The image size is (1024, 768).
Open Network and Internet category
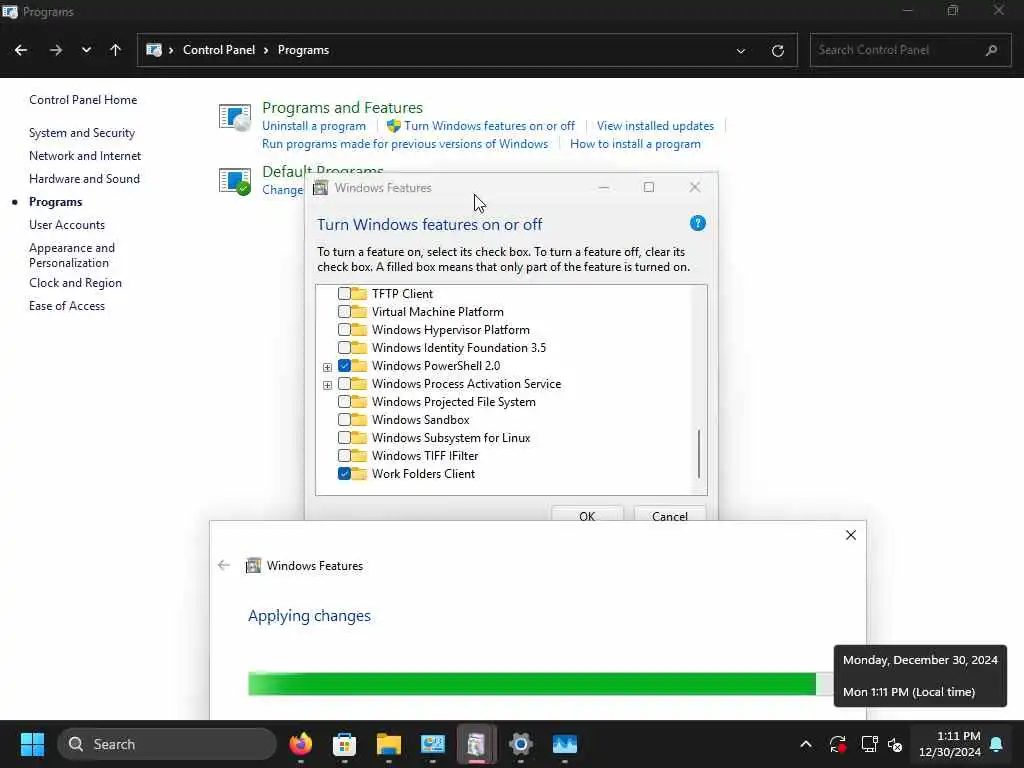[x=85, y=155]
